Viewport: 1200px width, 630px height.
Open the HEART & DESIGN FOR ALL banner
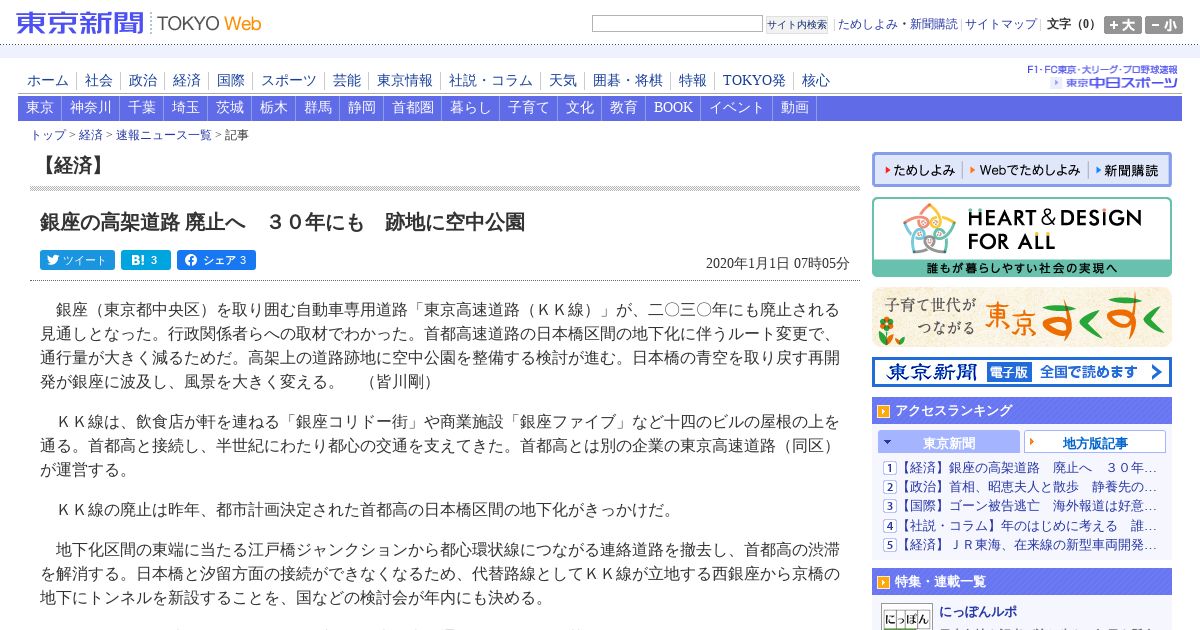click(1022, 237)
